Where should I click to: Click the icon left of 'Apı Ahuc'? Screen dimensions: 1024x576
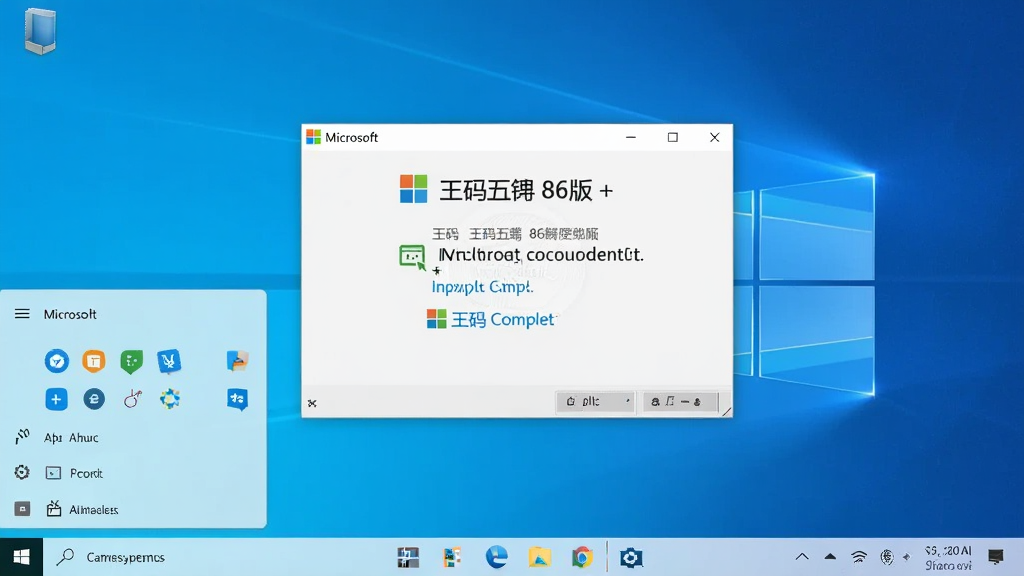tap(22, 436)
